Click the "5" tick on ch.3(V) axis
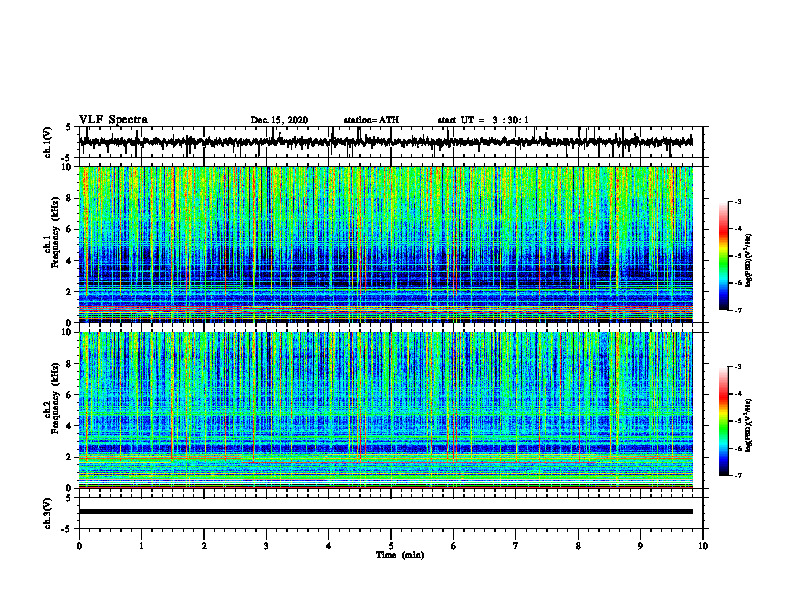The width and height of the screenshot is (792, 612). coord(69,498)
